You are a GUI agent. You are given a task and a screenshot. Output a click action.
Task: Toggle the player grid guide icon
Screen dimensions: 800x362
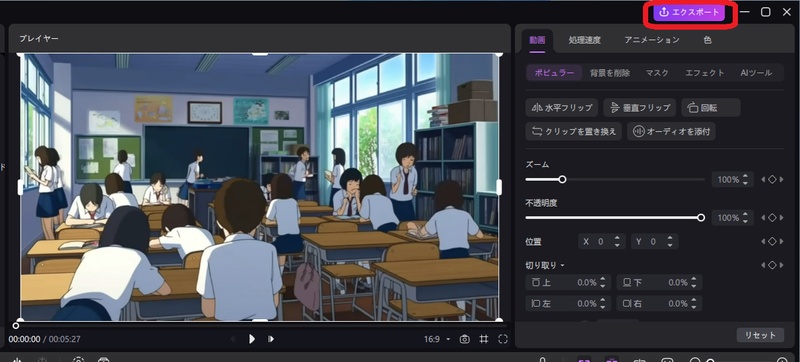click(x=484, y=339)
